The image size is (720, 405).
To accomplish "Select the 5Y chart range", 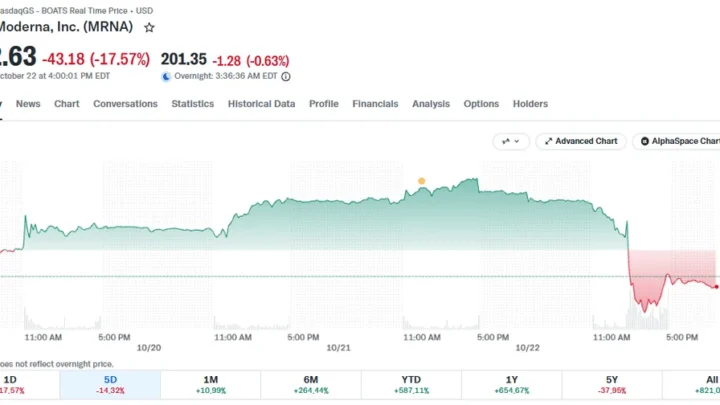I will coord(612,385).
